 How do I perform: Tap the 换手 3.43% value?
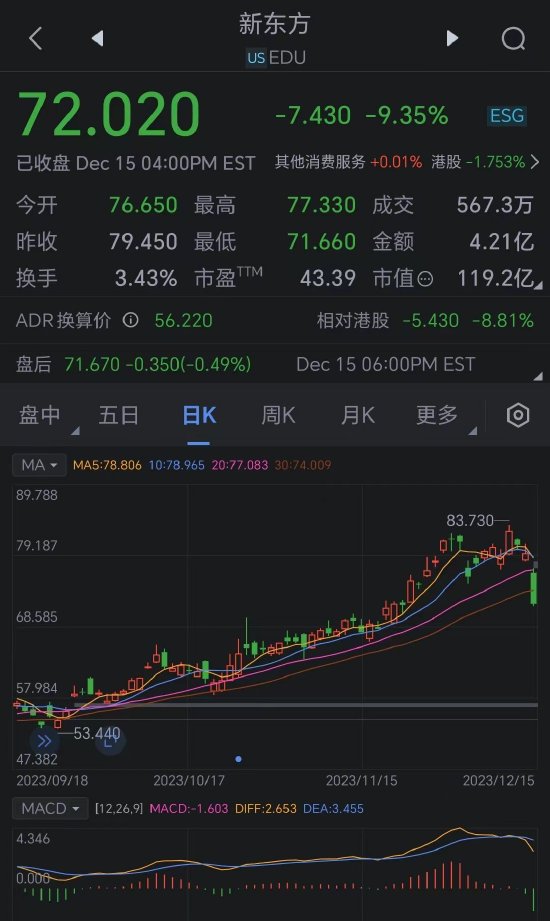(146, 278)
